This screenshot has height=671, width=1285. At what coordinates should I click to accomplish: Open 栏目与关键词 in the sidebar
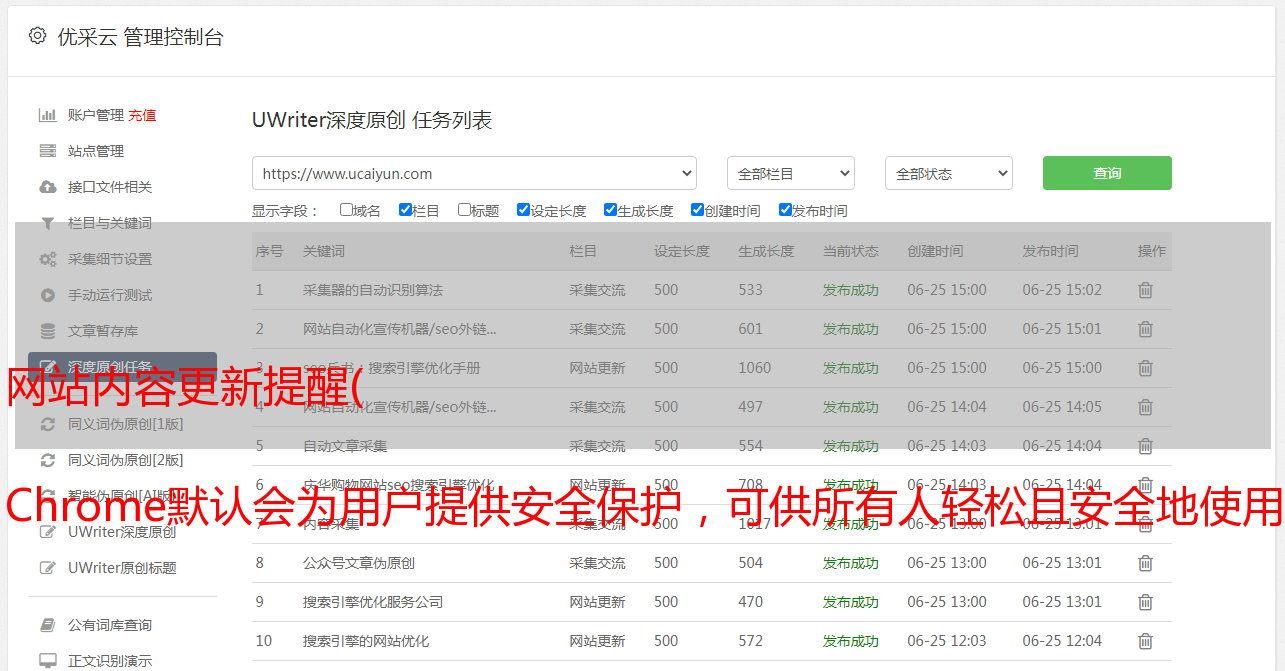pos(110,223)
